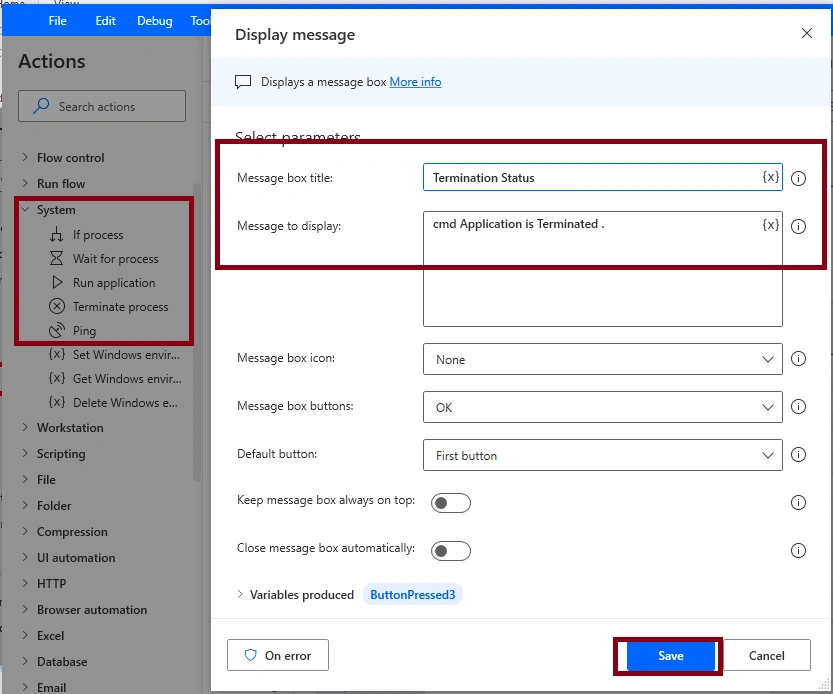The width and height of the screenshot is (833, 694).
Task: Open the Debug menu
Action: coord(155,21)
